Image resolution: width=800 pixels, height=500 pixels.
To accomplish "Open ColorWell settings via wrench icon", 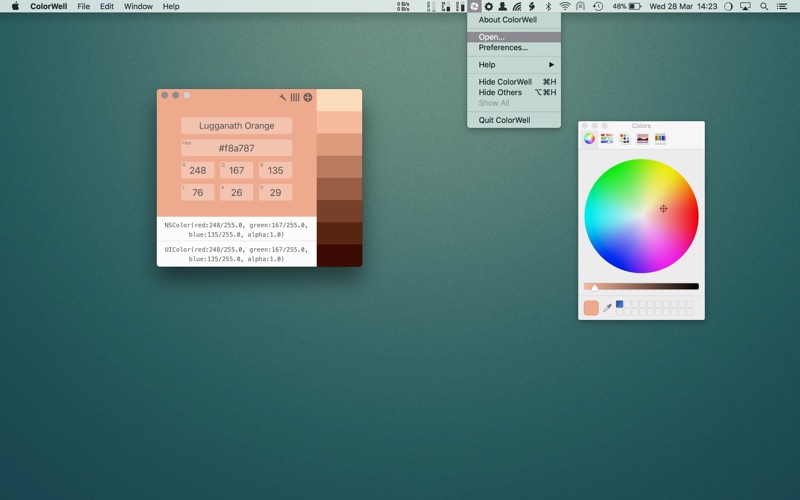I will point(282,97).
